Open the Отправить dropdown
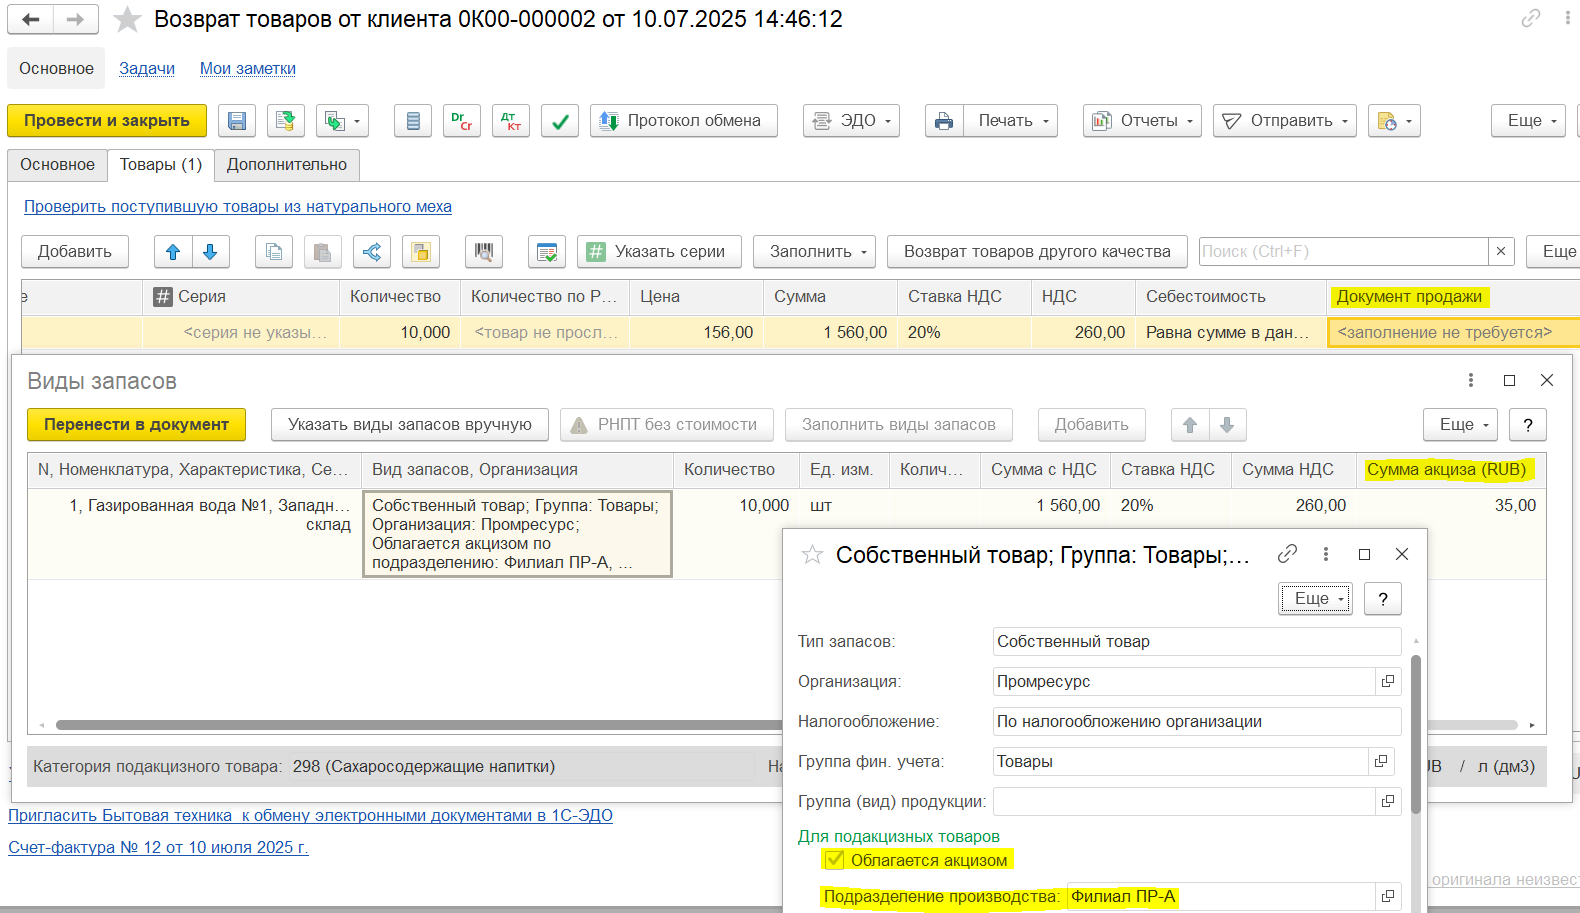Viewport: 1580px width, 913px height. point(1285,121)
